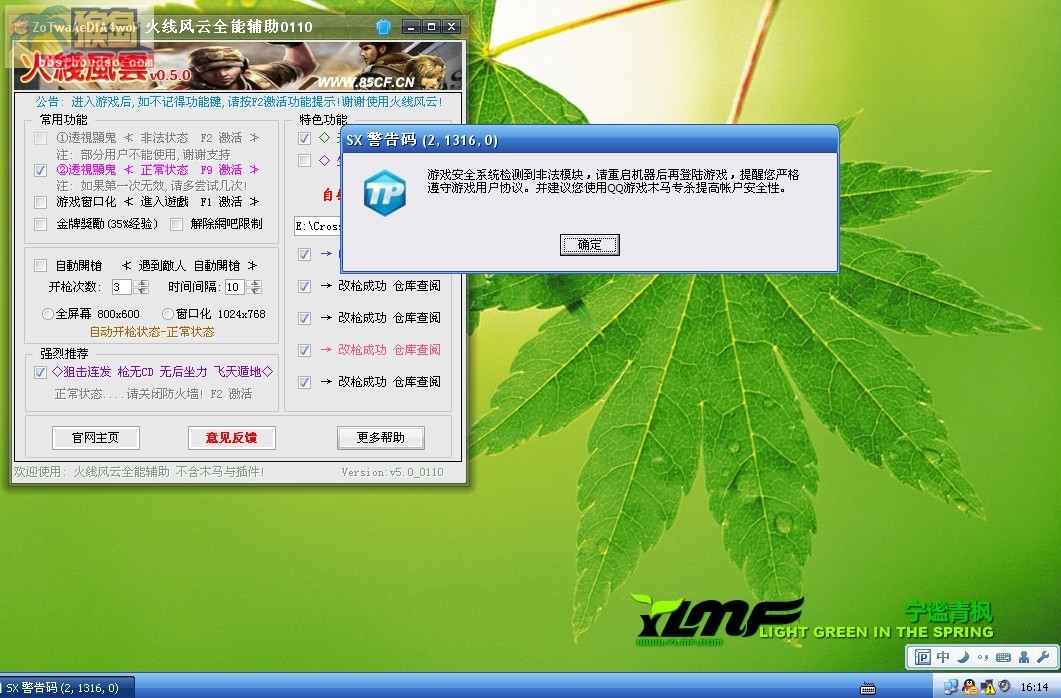
Task: Click the blue shirt skin icon in title bar
Action: pyautogui.click(x=384, y=26)
